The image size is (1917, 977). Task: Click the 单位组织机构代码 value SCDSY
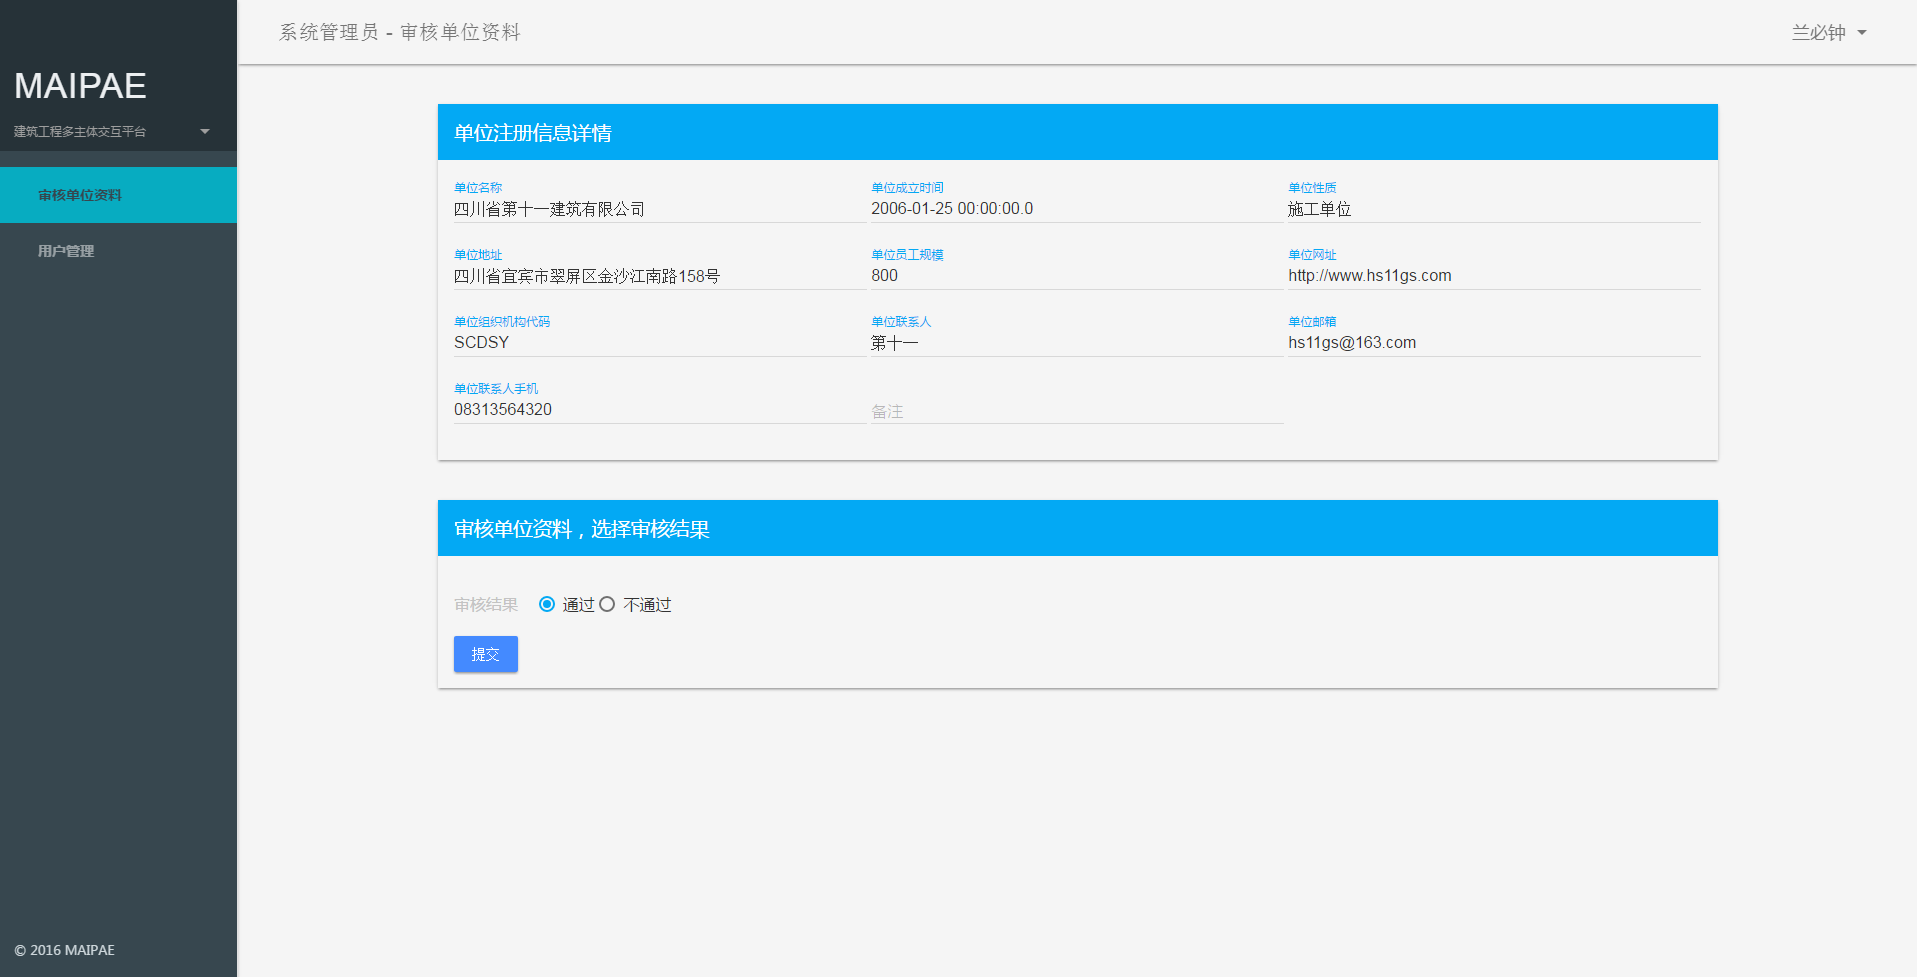481,342
